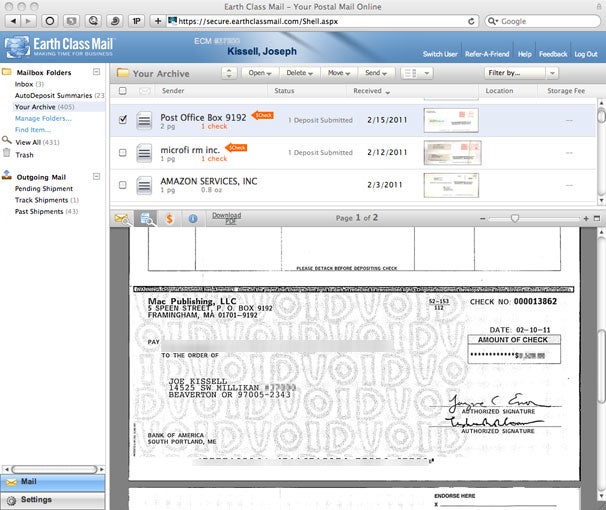606x510 pixels.
Task: Open the dollar-sign check deposit view
Action: 169,219
